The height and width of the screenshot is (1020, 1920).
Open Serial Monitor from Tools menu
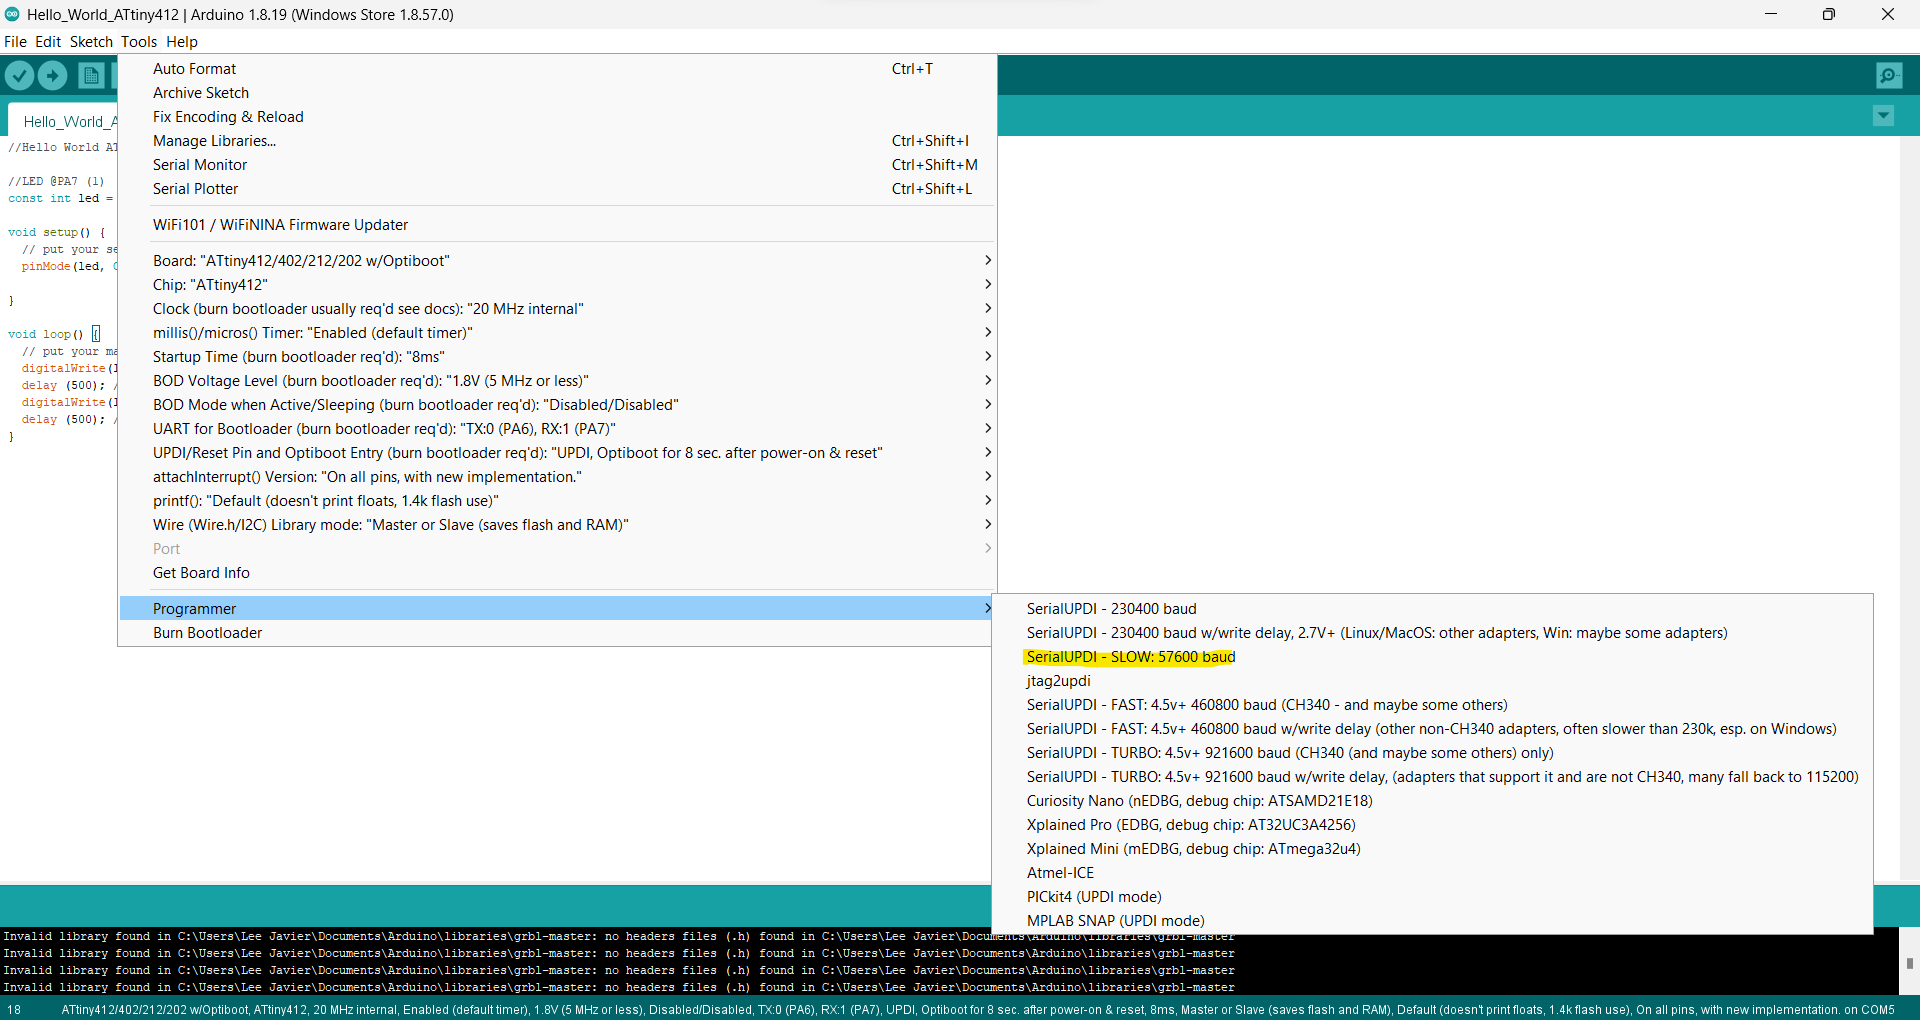point(557,165)
